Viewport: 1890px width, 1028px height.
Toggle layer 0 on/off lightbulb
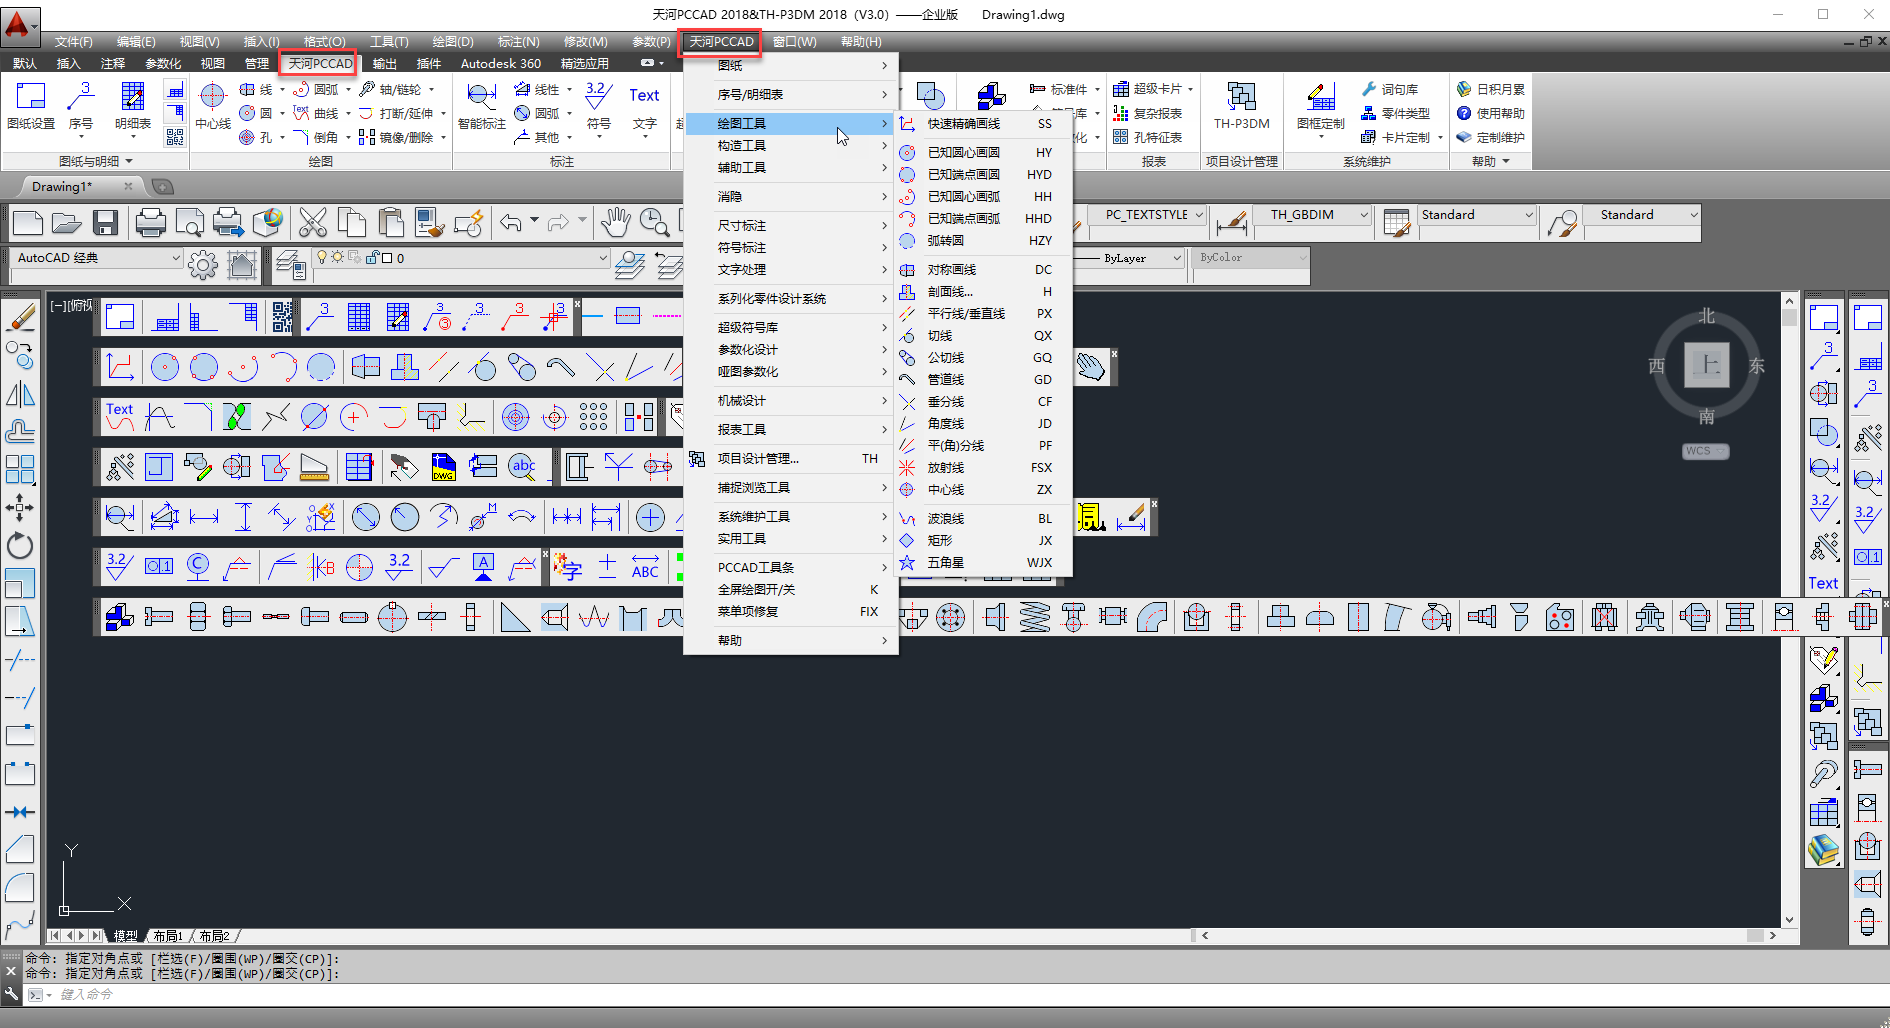(322, 258)
